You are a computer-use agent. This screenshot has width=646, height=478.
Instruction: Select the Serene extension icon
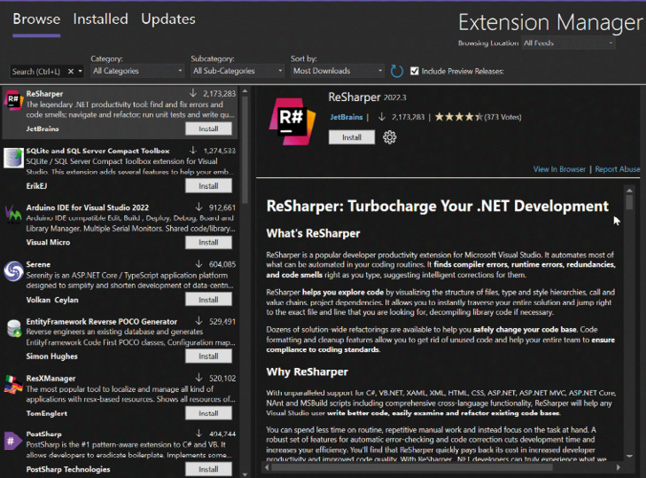[14, 271]
